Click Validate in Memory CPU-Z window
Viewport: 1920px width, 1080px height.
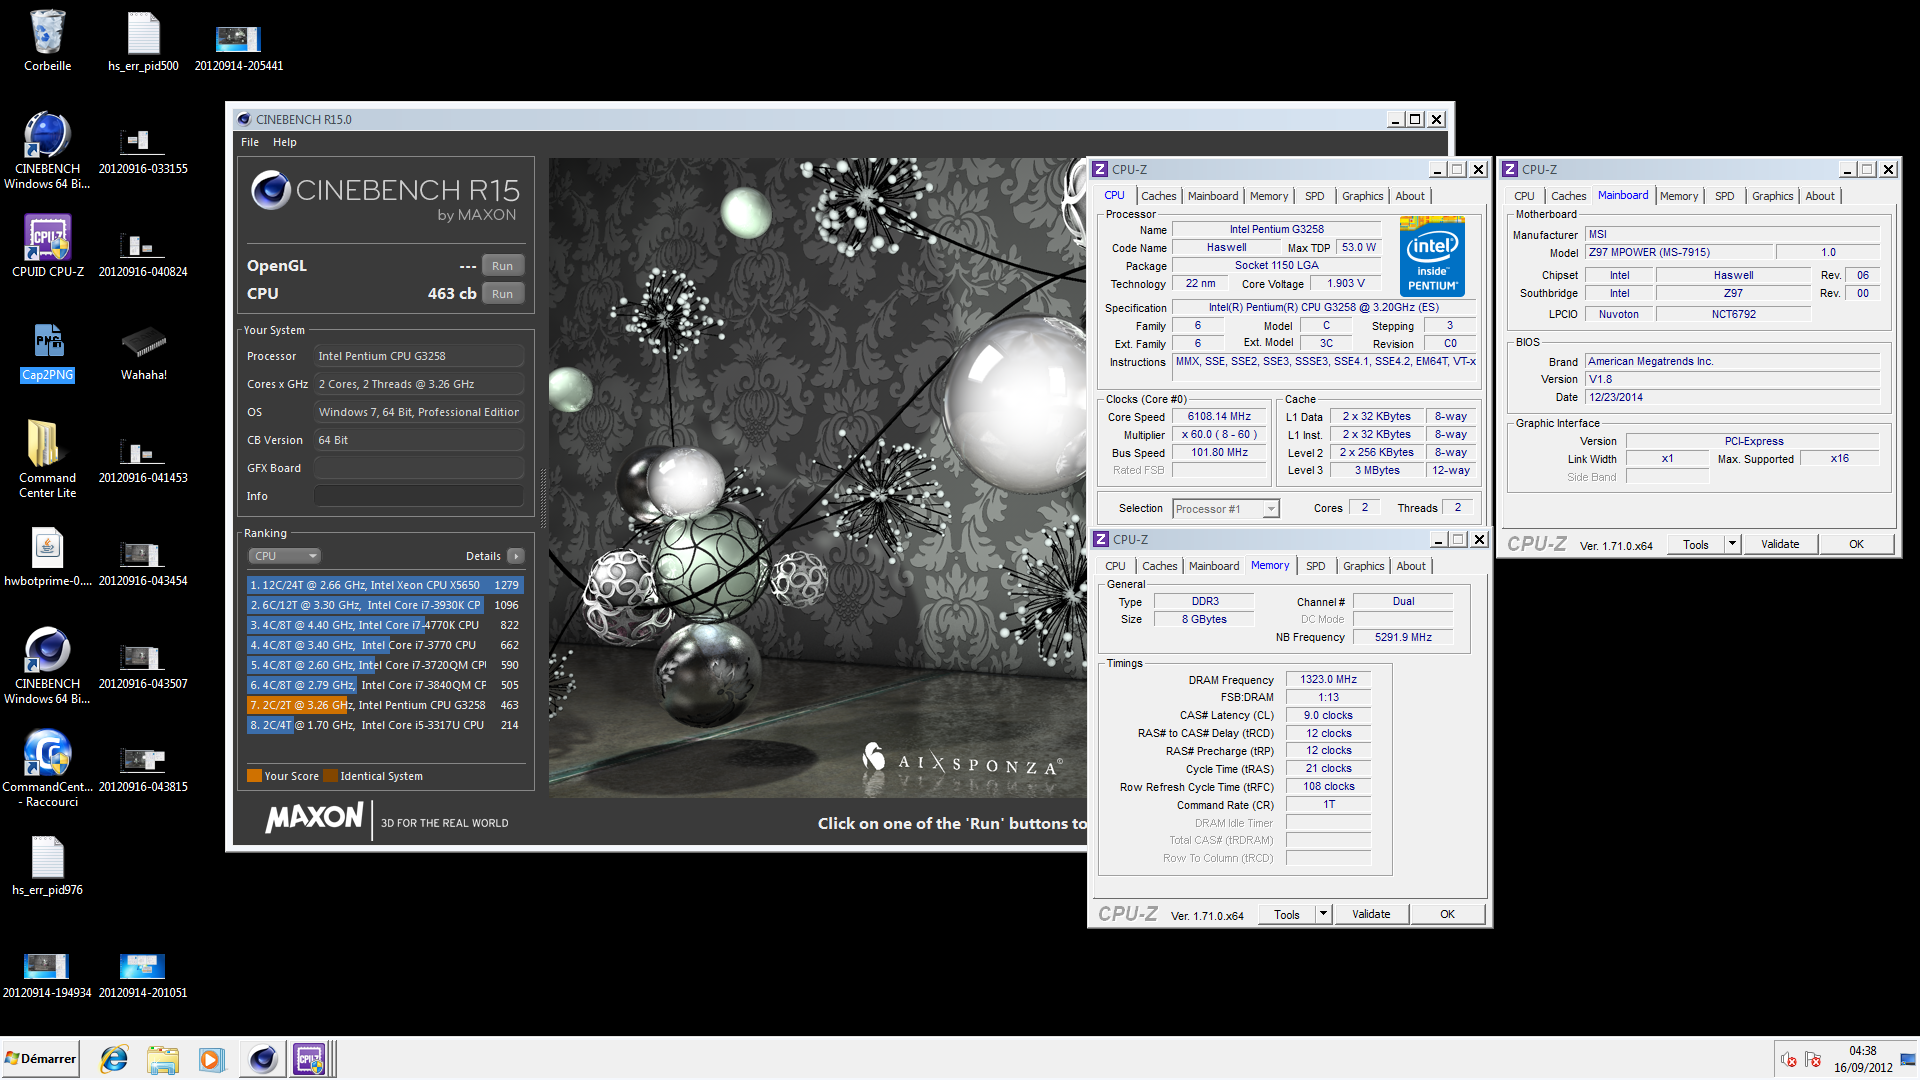point(1371,915)
